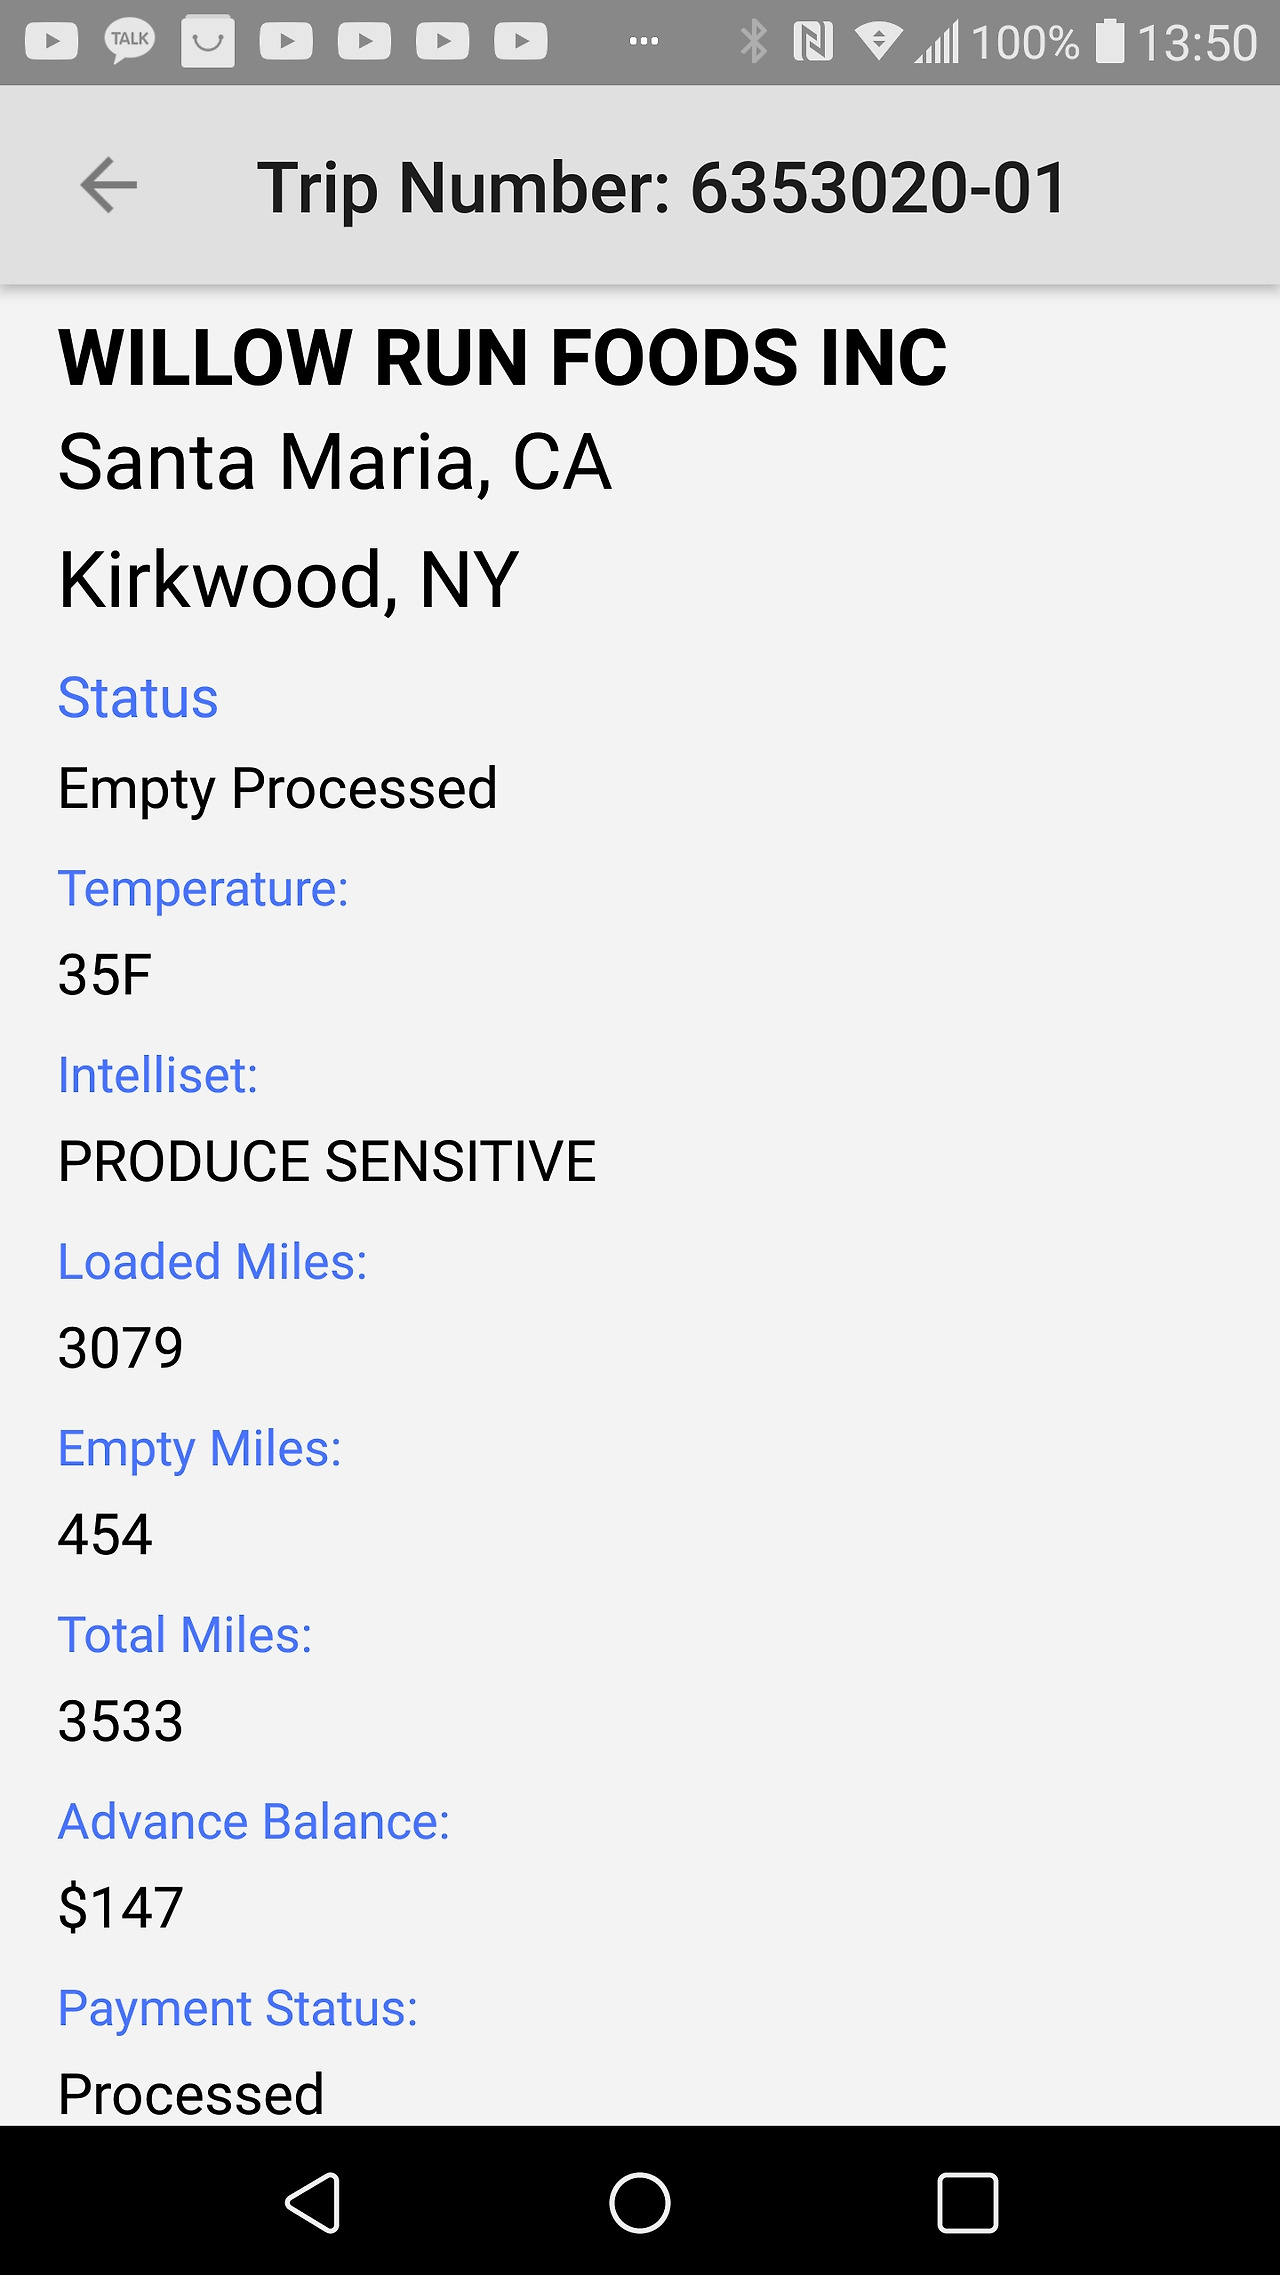
Task: Tap the Android back navigation button
Action: coord(314,2202)
